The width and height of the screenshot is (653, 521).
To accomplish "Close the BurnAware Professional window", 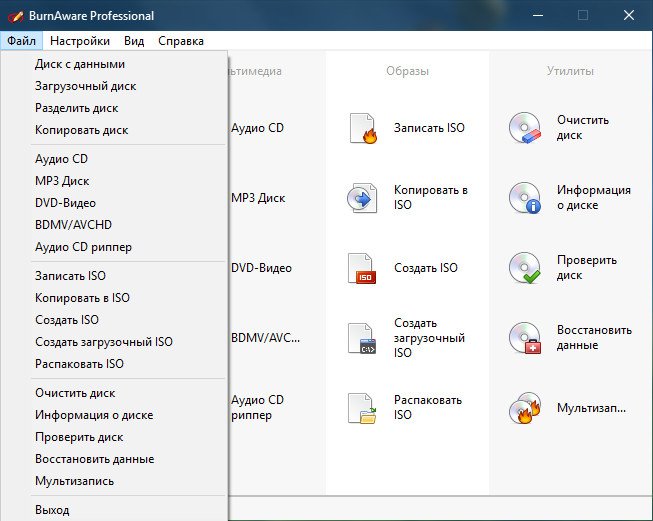I will 628,15.
